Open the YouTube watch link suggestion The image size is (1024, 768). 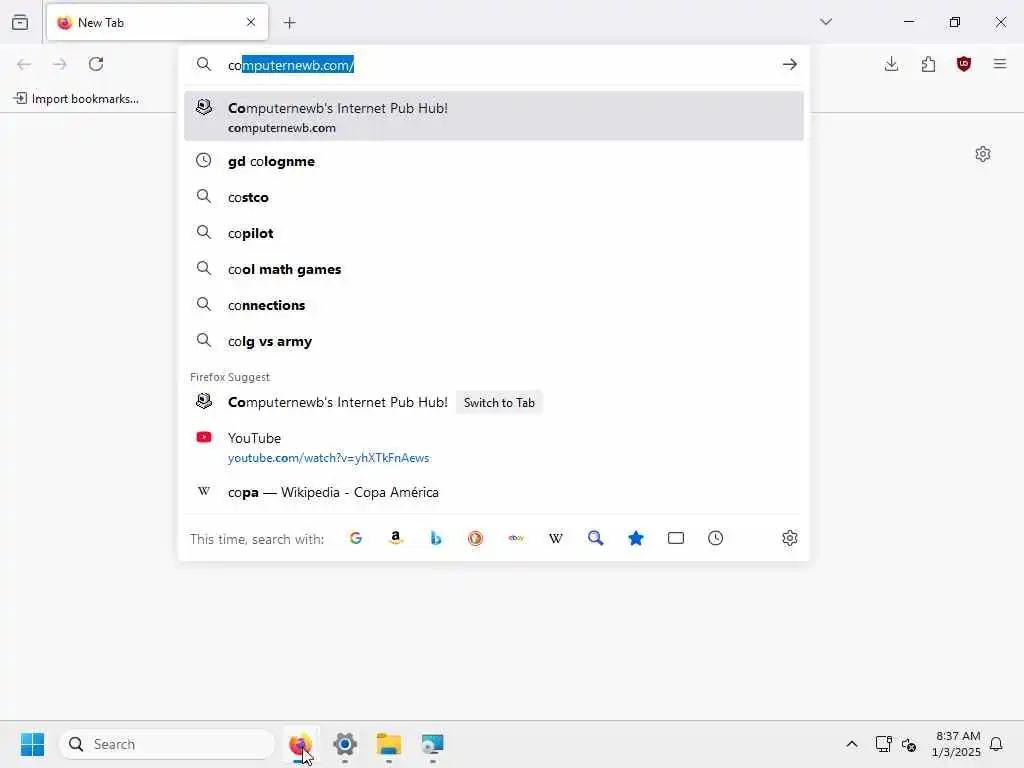coord(494,447)
